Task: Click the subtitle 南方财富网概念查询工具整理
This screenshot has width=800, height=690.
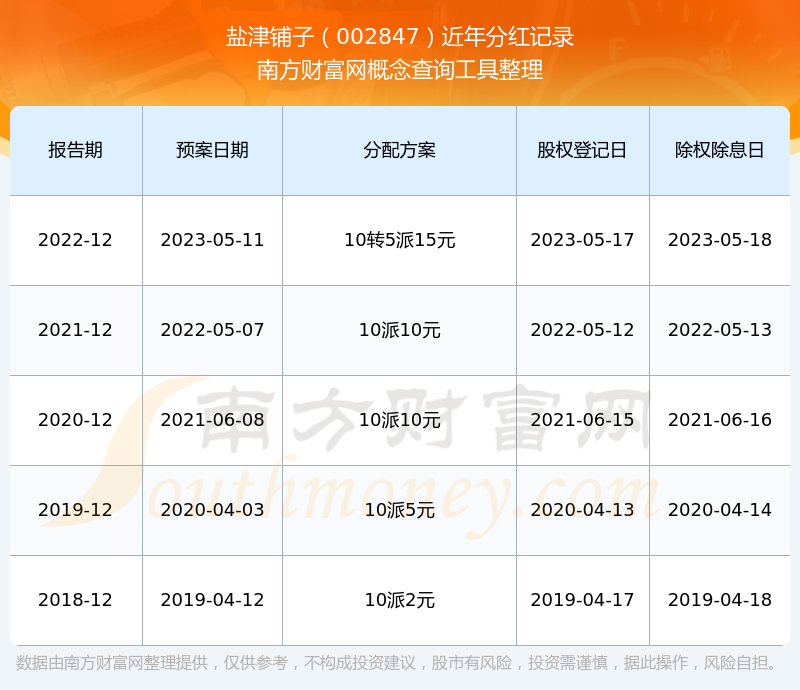Action: pyautogui.click(x=400, y=70)
